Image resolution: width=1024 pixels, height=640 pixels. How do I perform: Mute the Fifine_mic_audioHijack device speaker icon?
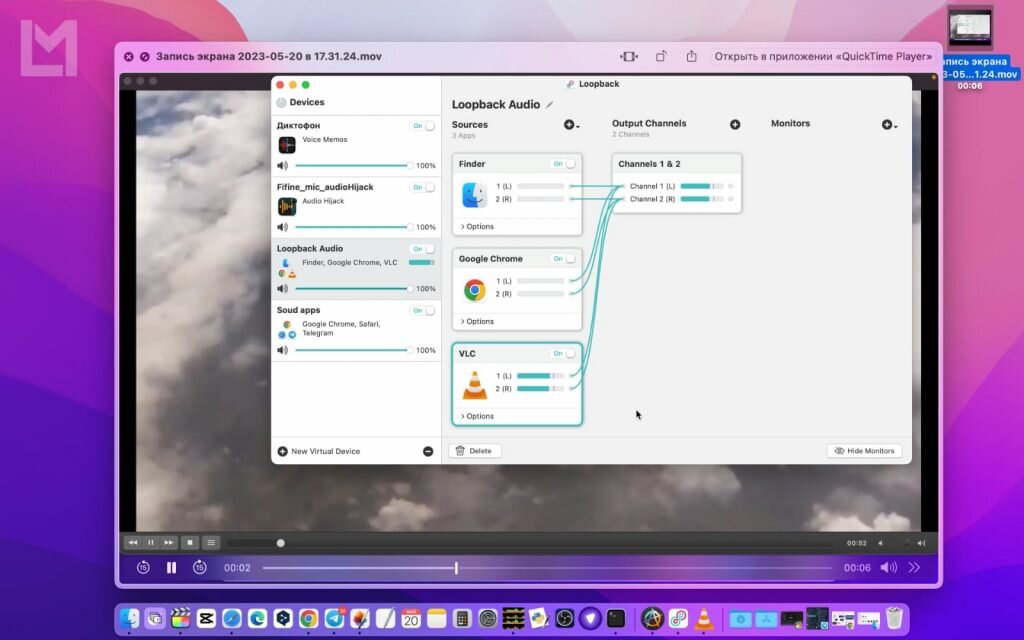(x=282, y=227)
